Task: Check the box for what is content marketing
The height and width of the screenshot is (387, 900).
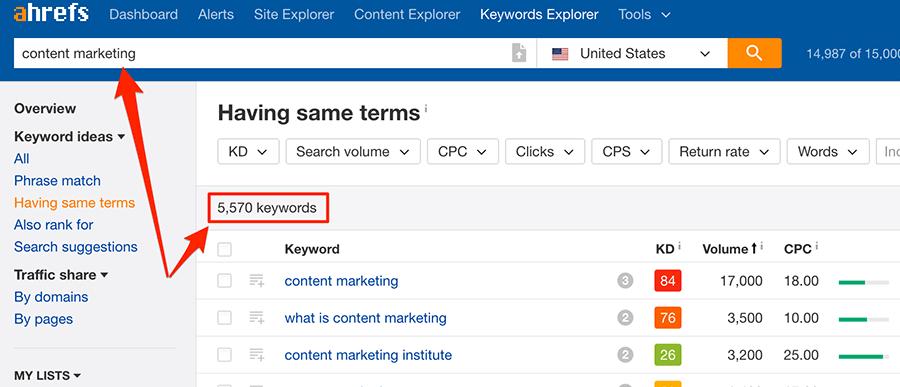Action: point(224,318)
